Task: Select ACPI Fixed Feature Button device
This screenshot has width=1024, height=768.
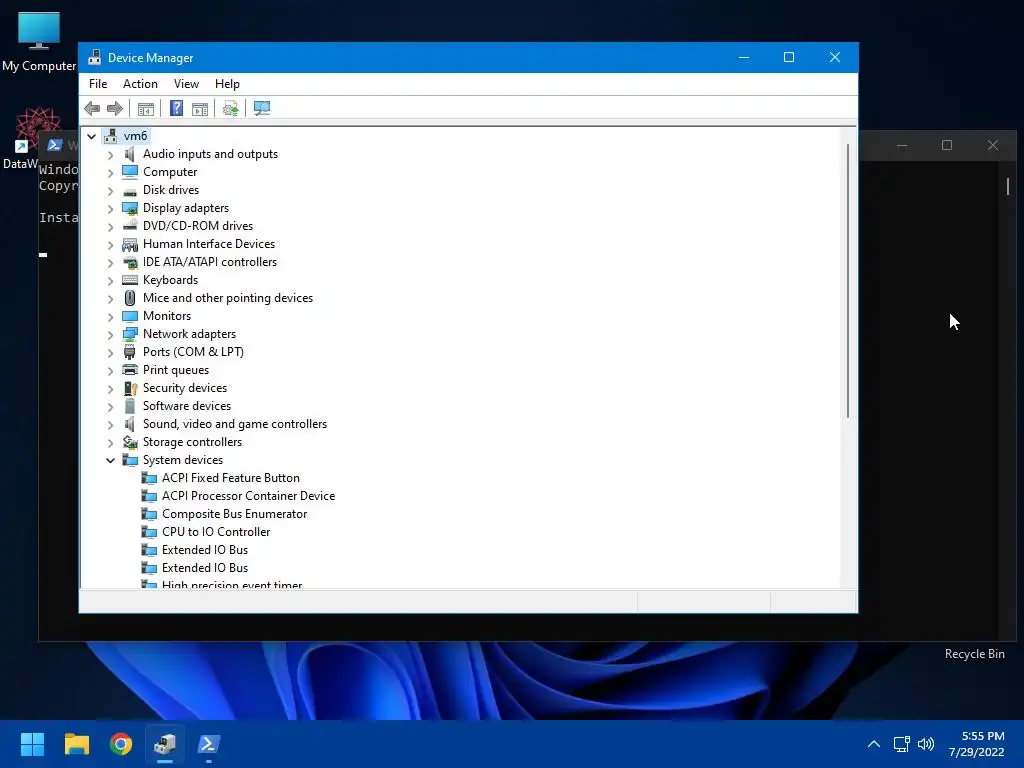Action: [x=231, y=478]
